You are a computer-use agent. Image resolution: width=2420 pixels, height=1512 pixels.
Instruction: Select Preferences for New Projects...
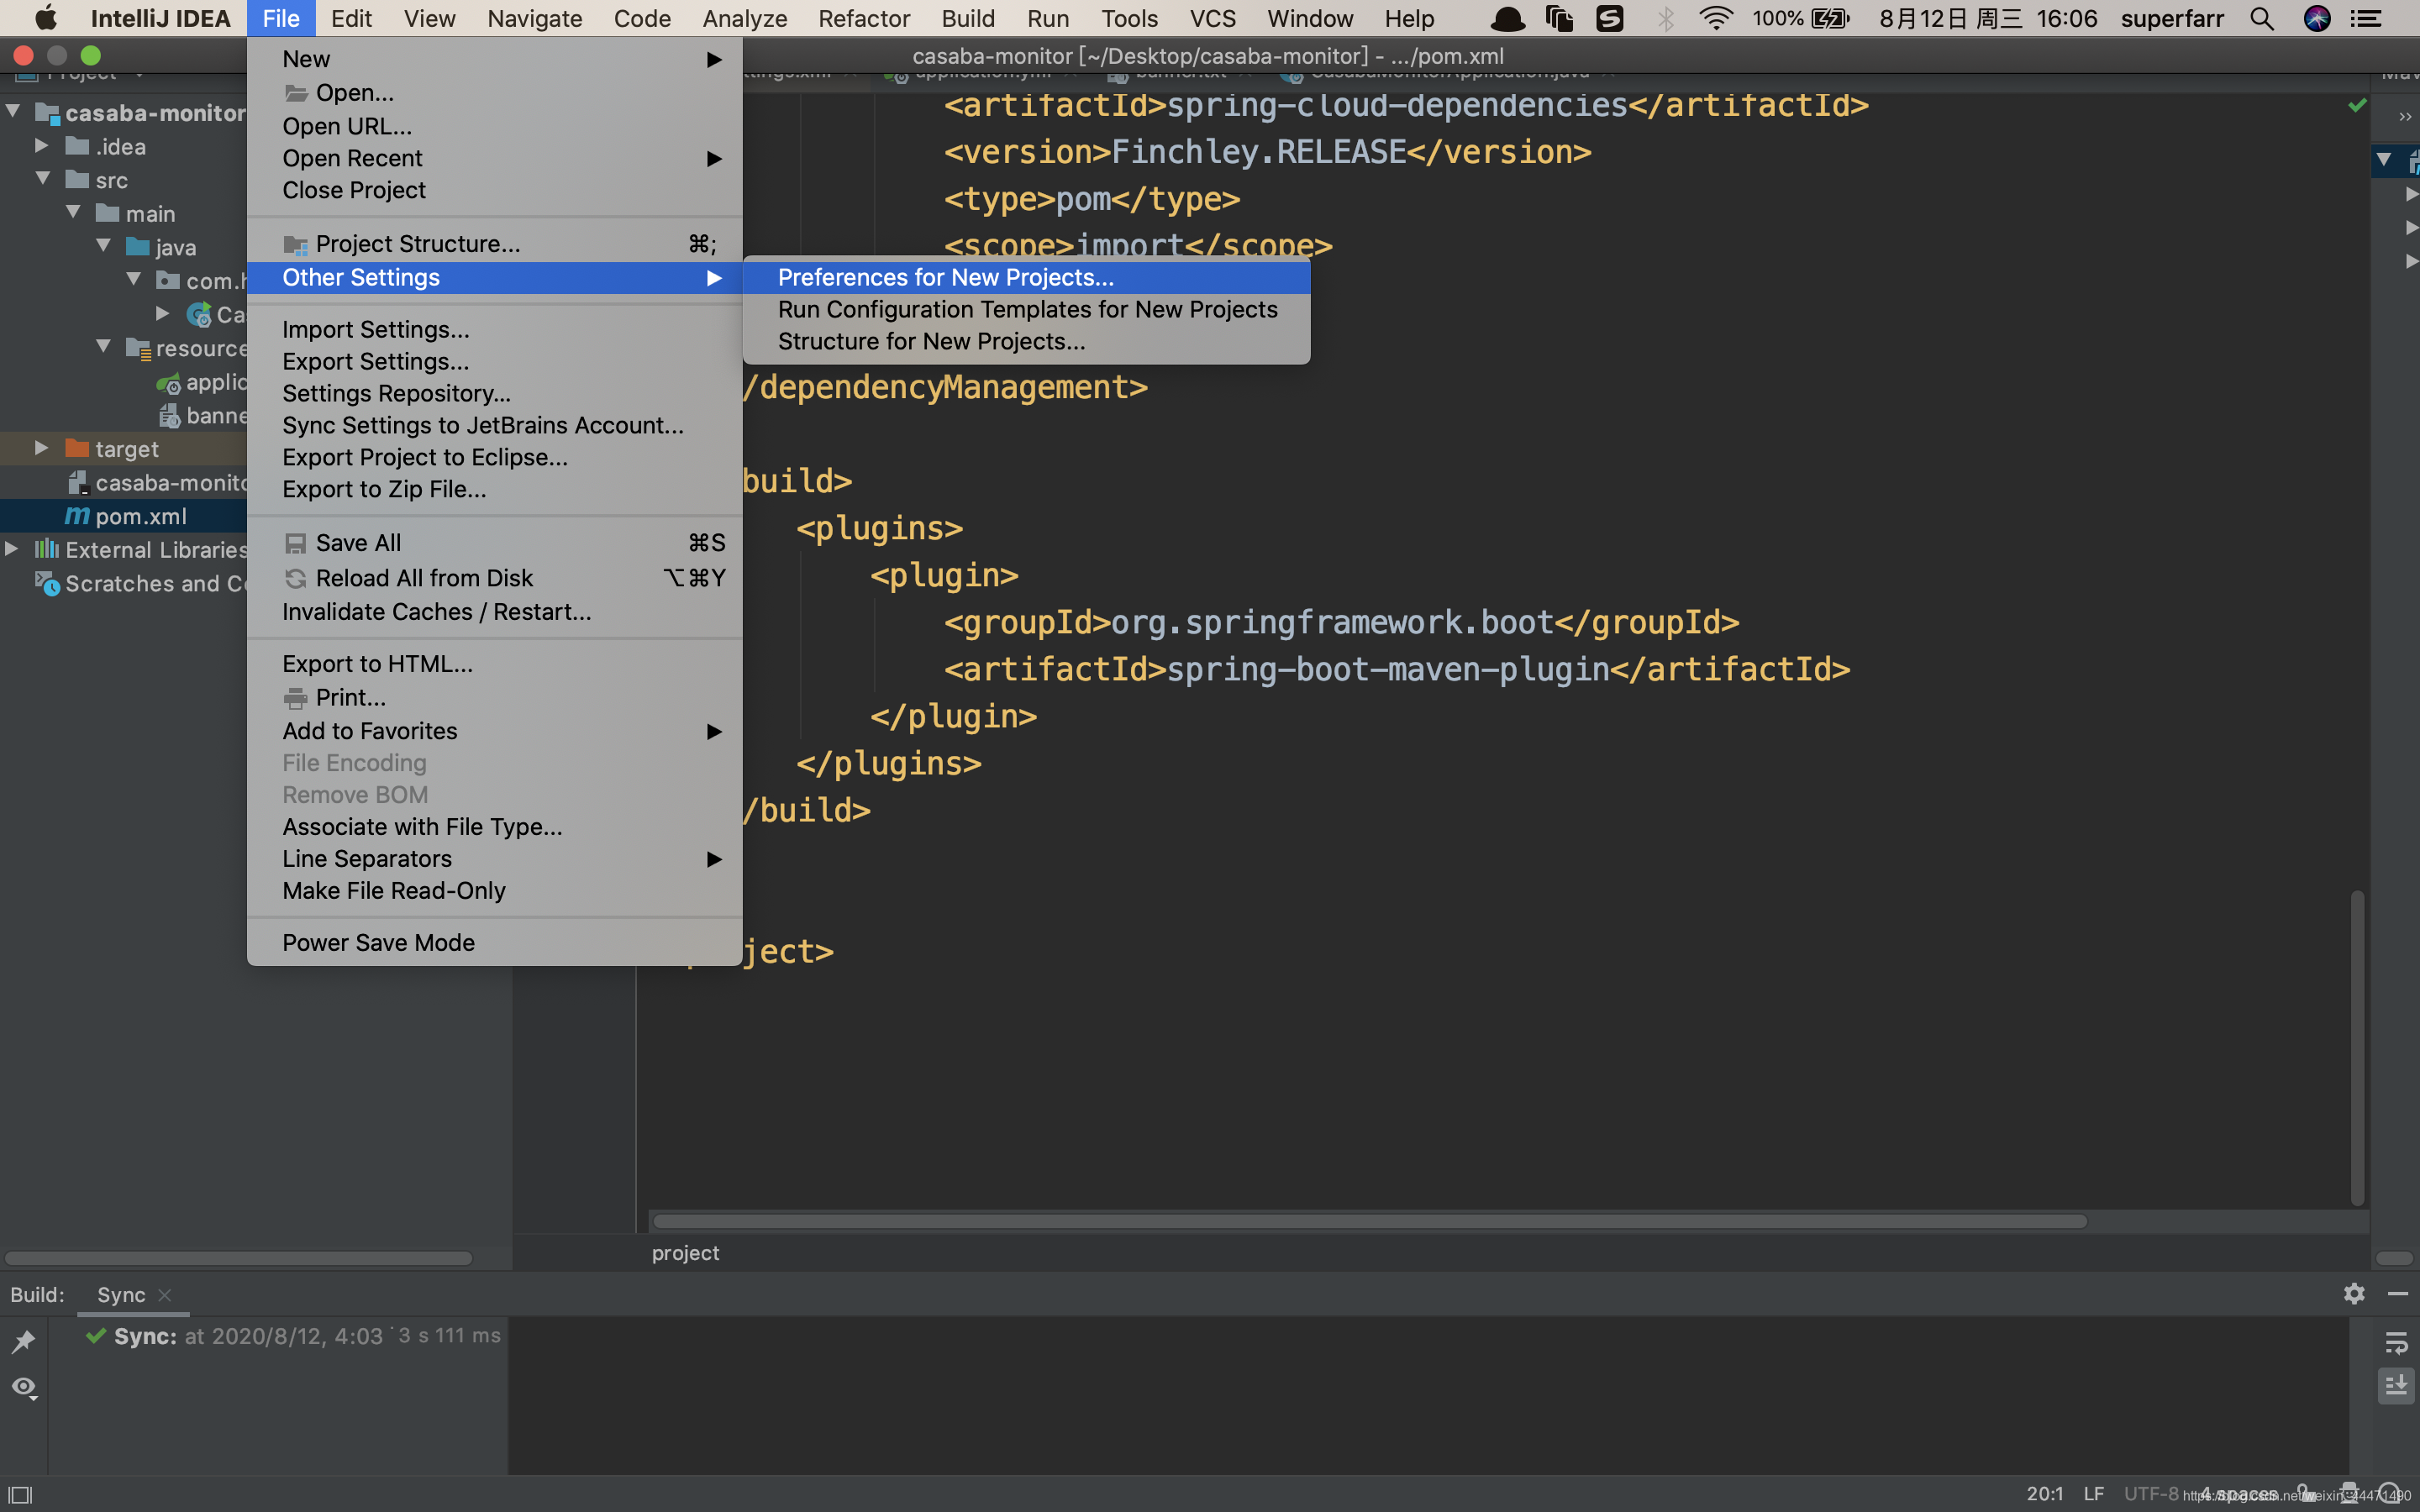tap(945, 277)
